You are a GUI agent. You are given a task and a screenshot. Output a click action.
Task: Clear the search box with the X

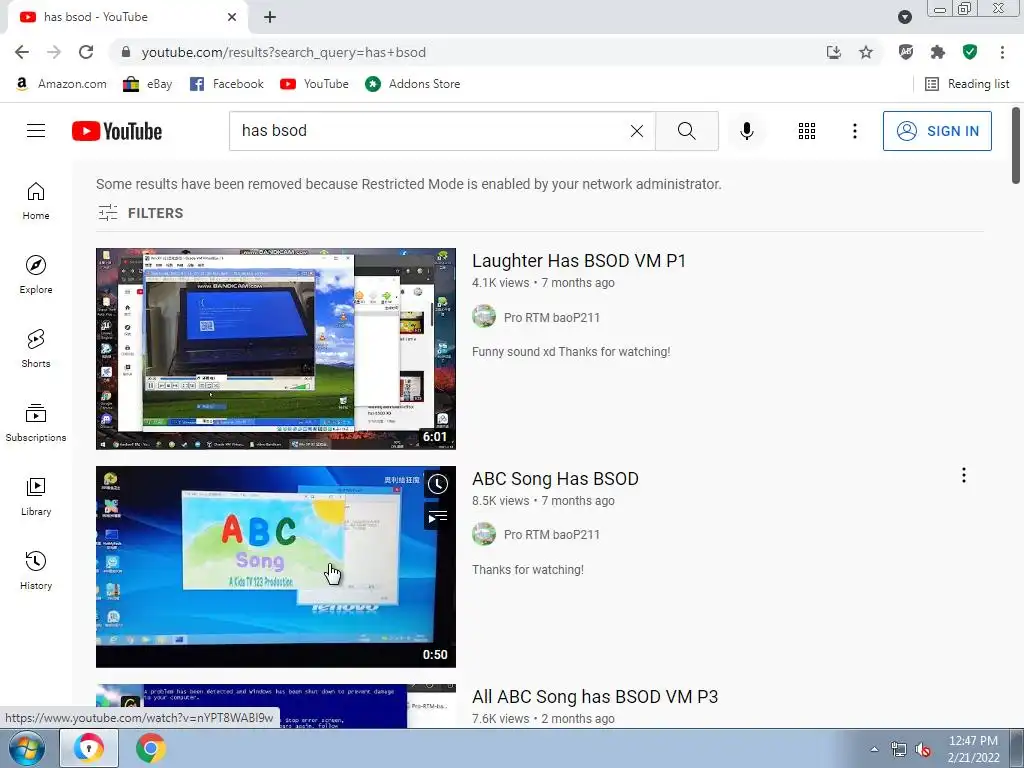pyautogui.click(x=637, y=131)
